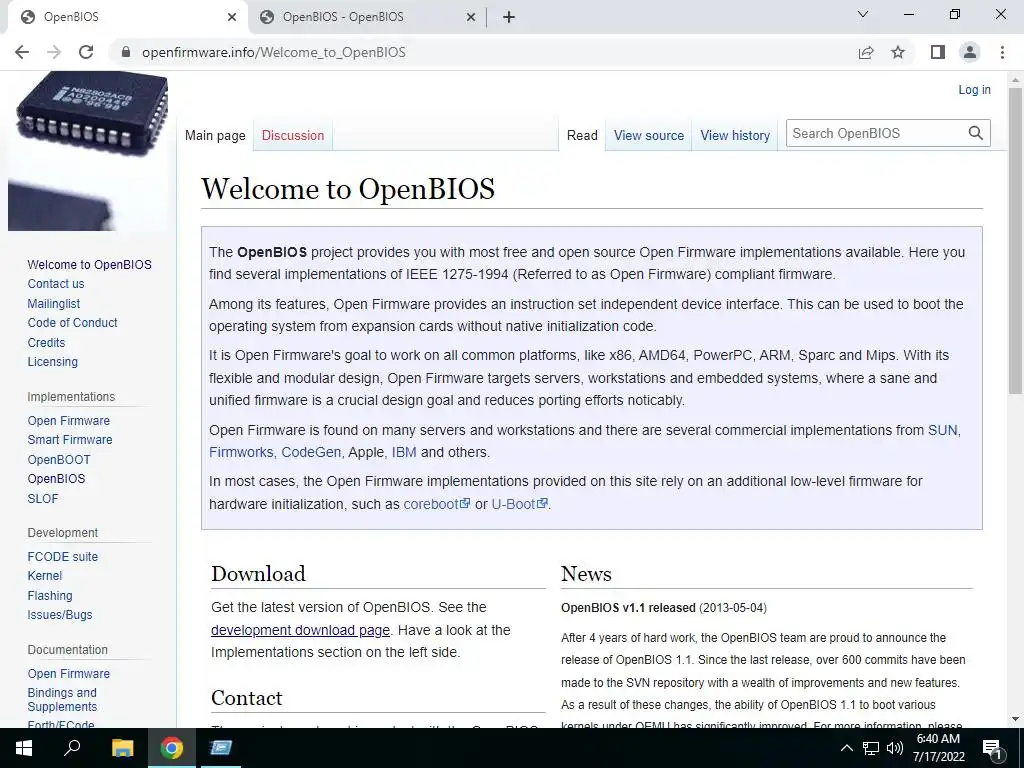Open the SLOF sidebar link
The height and width of the screenshot is (768, 1024).
[x=42, y=498]
